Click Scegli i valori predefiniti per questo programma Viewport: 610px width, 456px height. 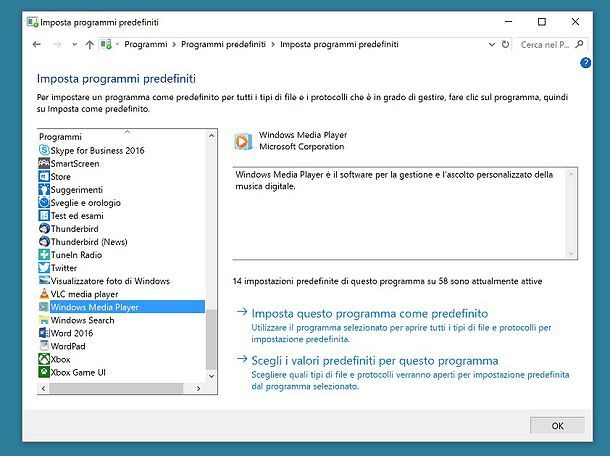tap(375, 360)
